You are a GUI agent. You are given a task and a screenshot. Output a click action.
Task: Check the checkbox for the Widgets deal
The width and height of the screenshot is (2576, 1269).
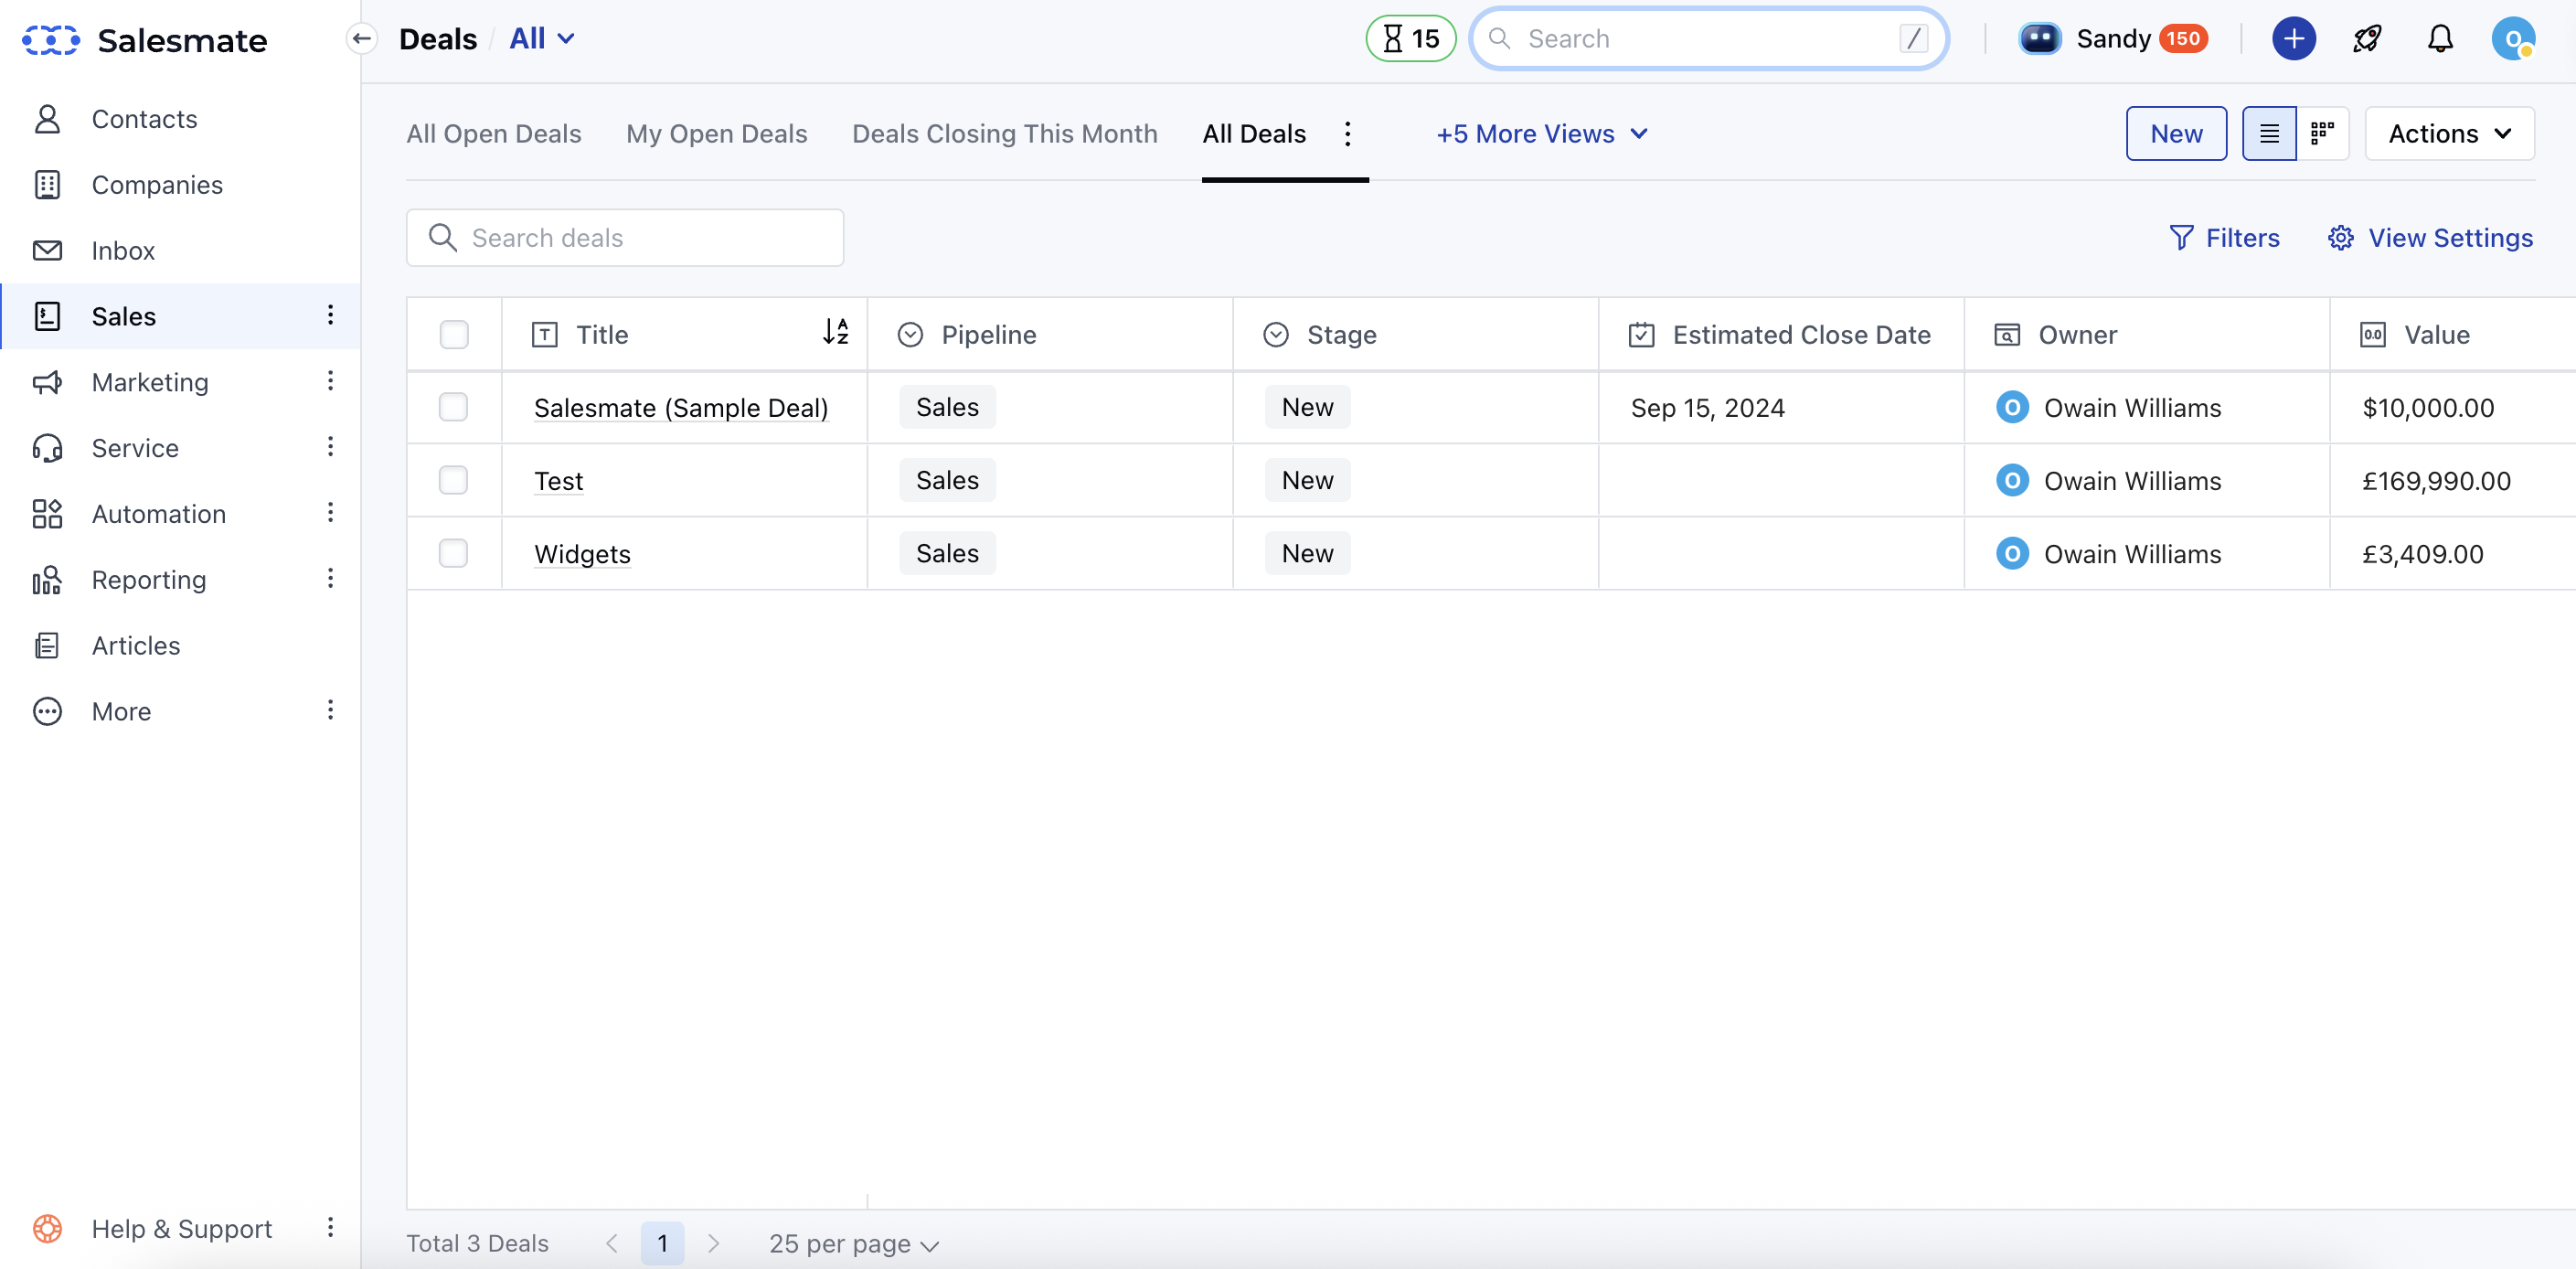(x=454, y=553)
